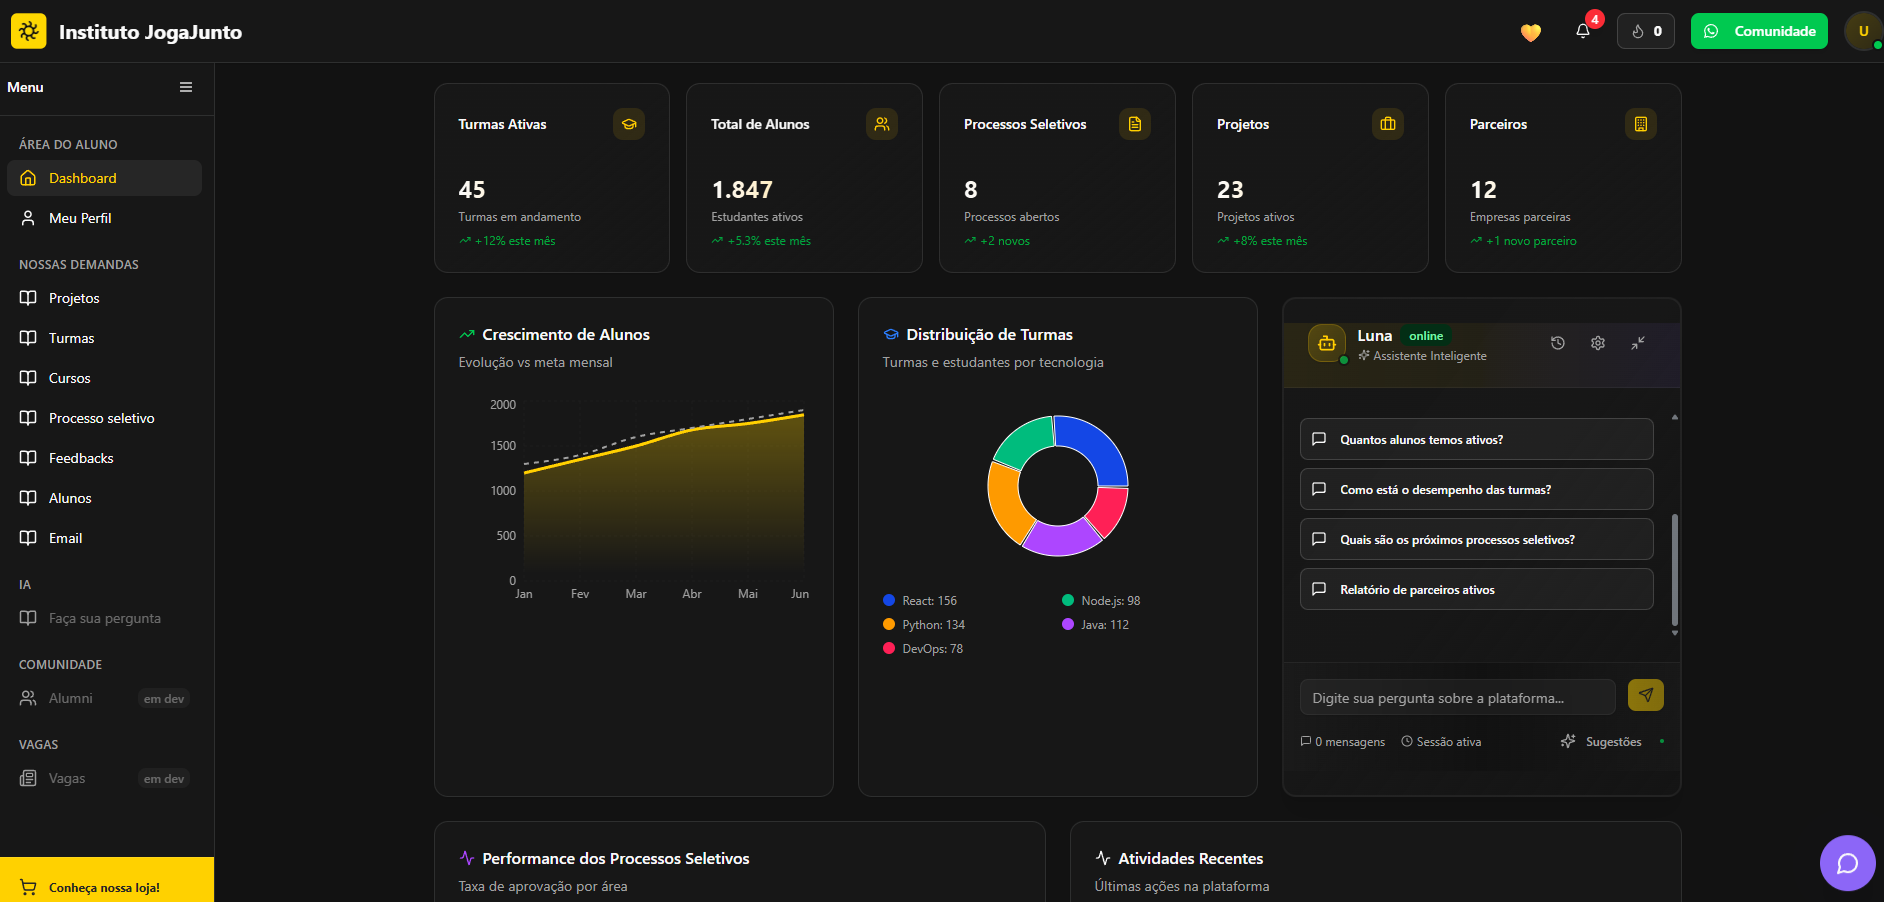
Task: Click the Instituto JogaJunto logo icon
Action: (x=29, y=31)
